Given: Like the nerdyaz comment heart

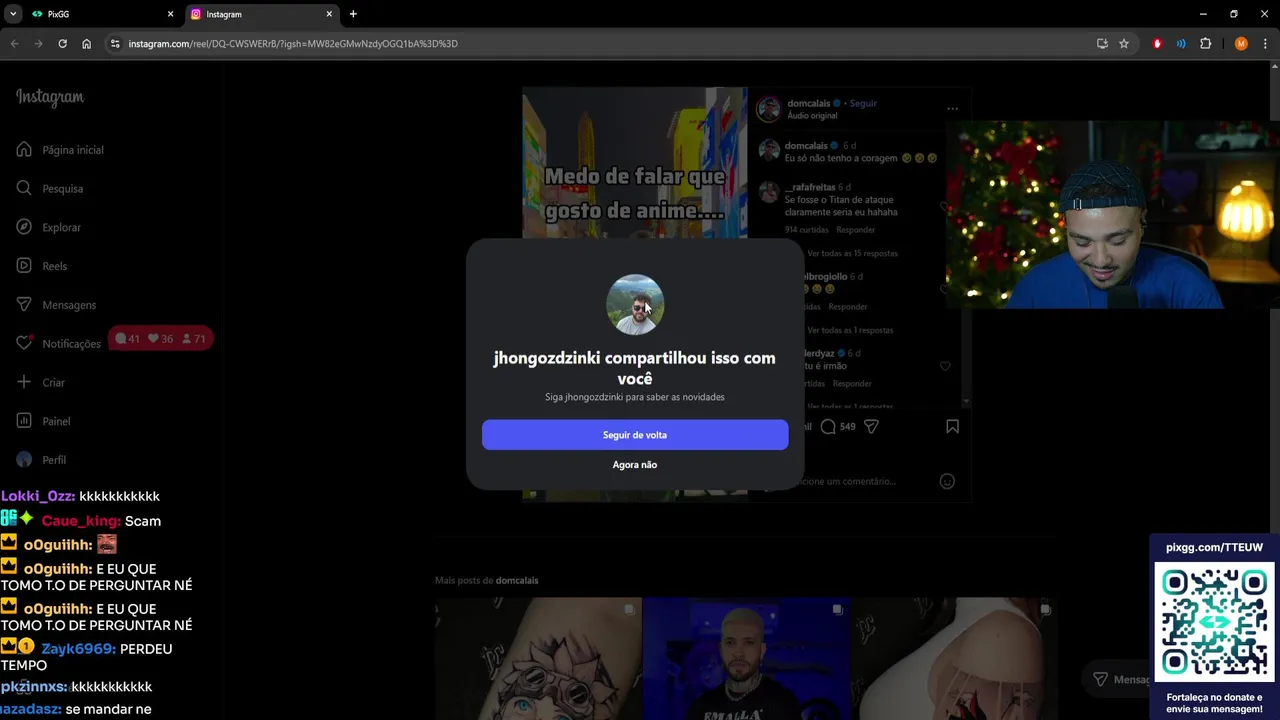Looking at the screenshot, I should (945, 366).
